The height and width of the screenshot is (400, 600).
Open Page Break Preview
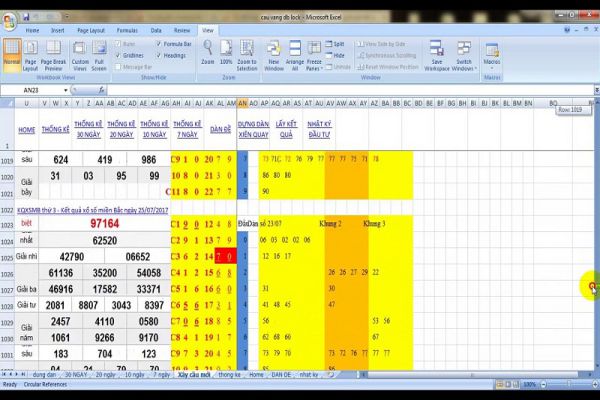pos(53,56)
